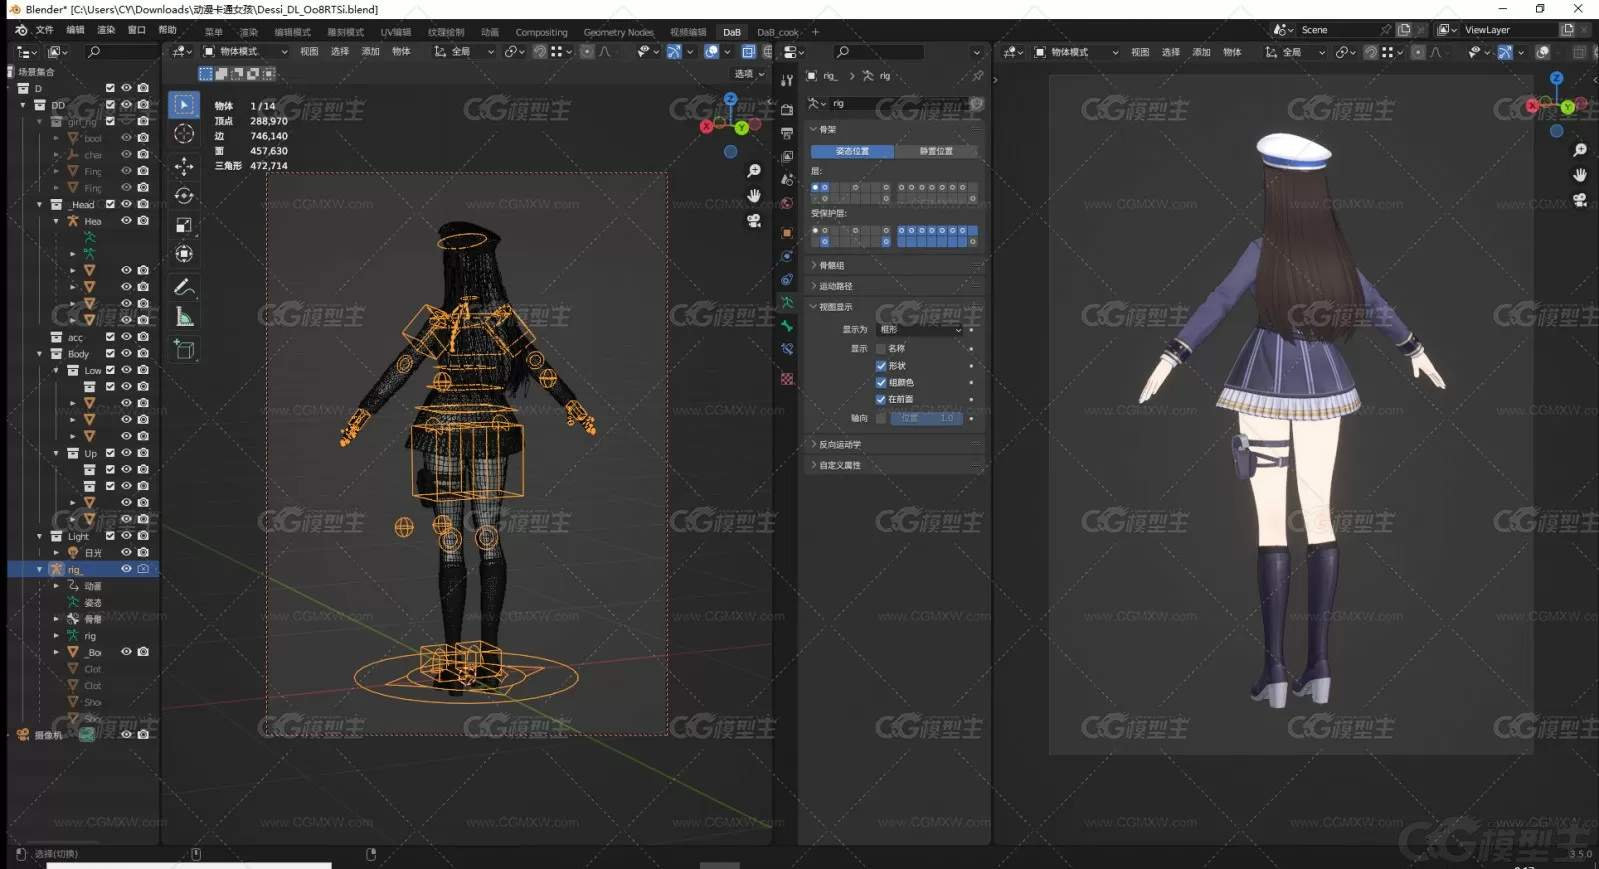Toggle the camera view icon in the left viewport
The image size is (1599, 869).
tap(754, 220)
